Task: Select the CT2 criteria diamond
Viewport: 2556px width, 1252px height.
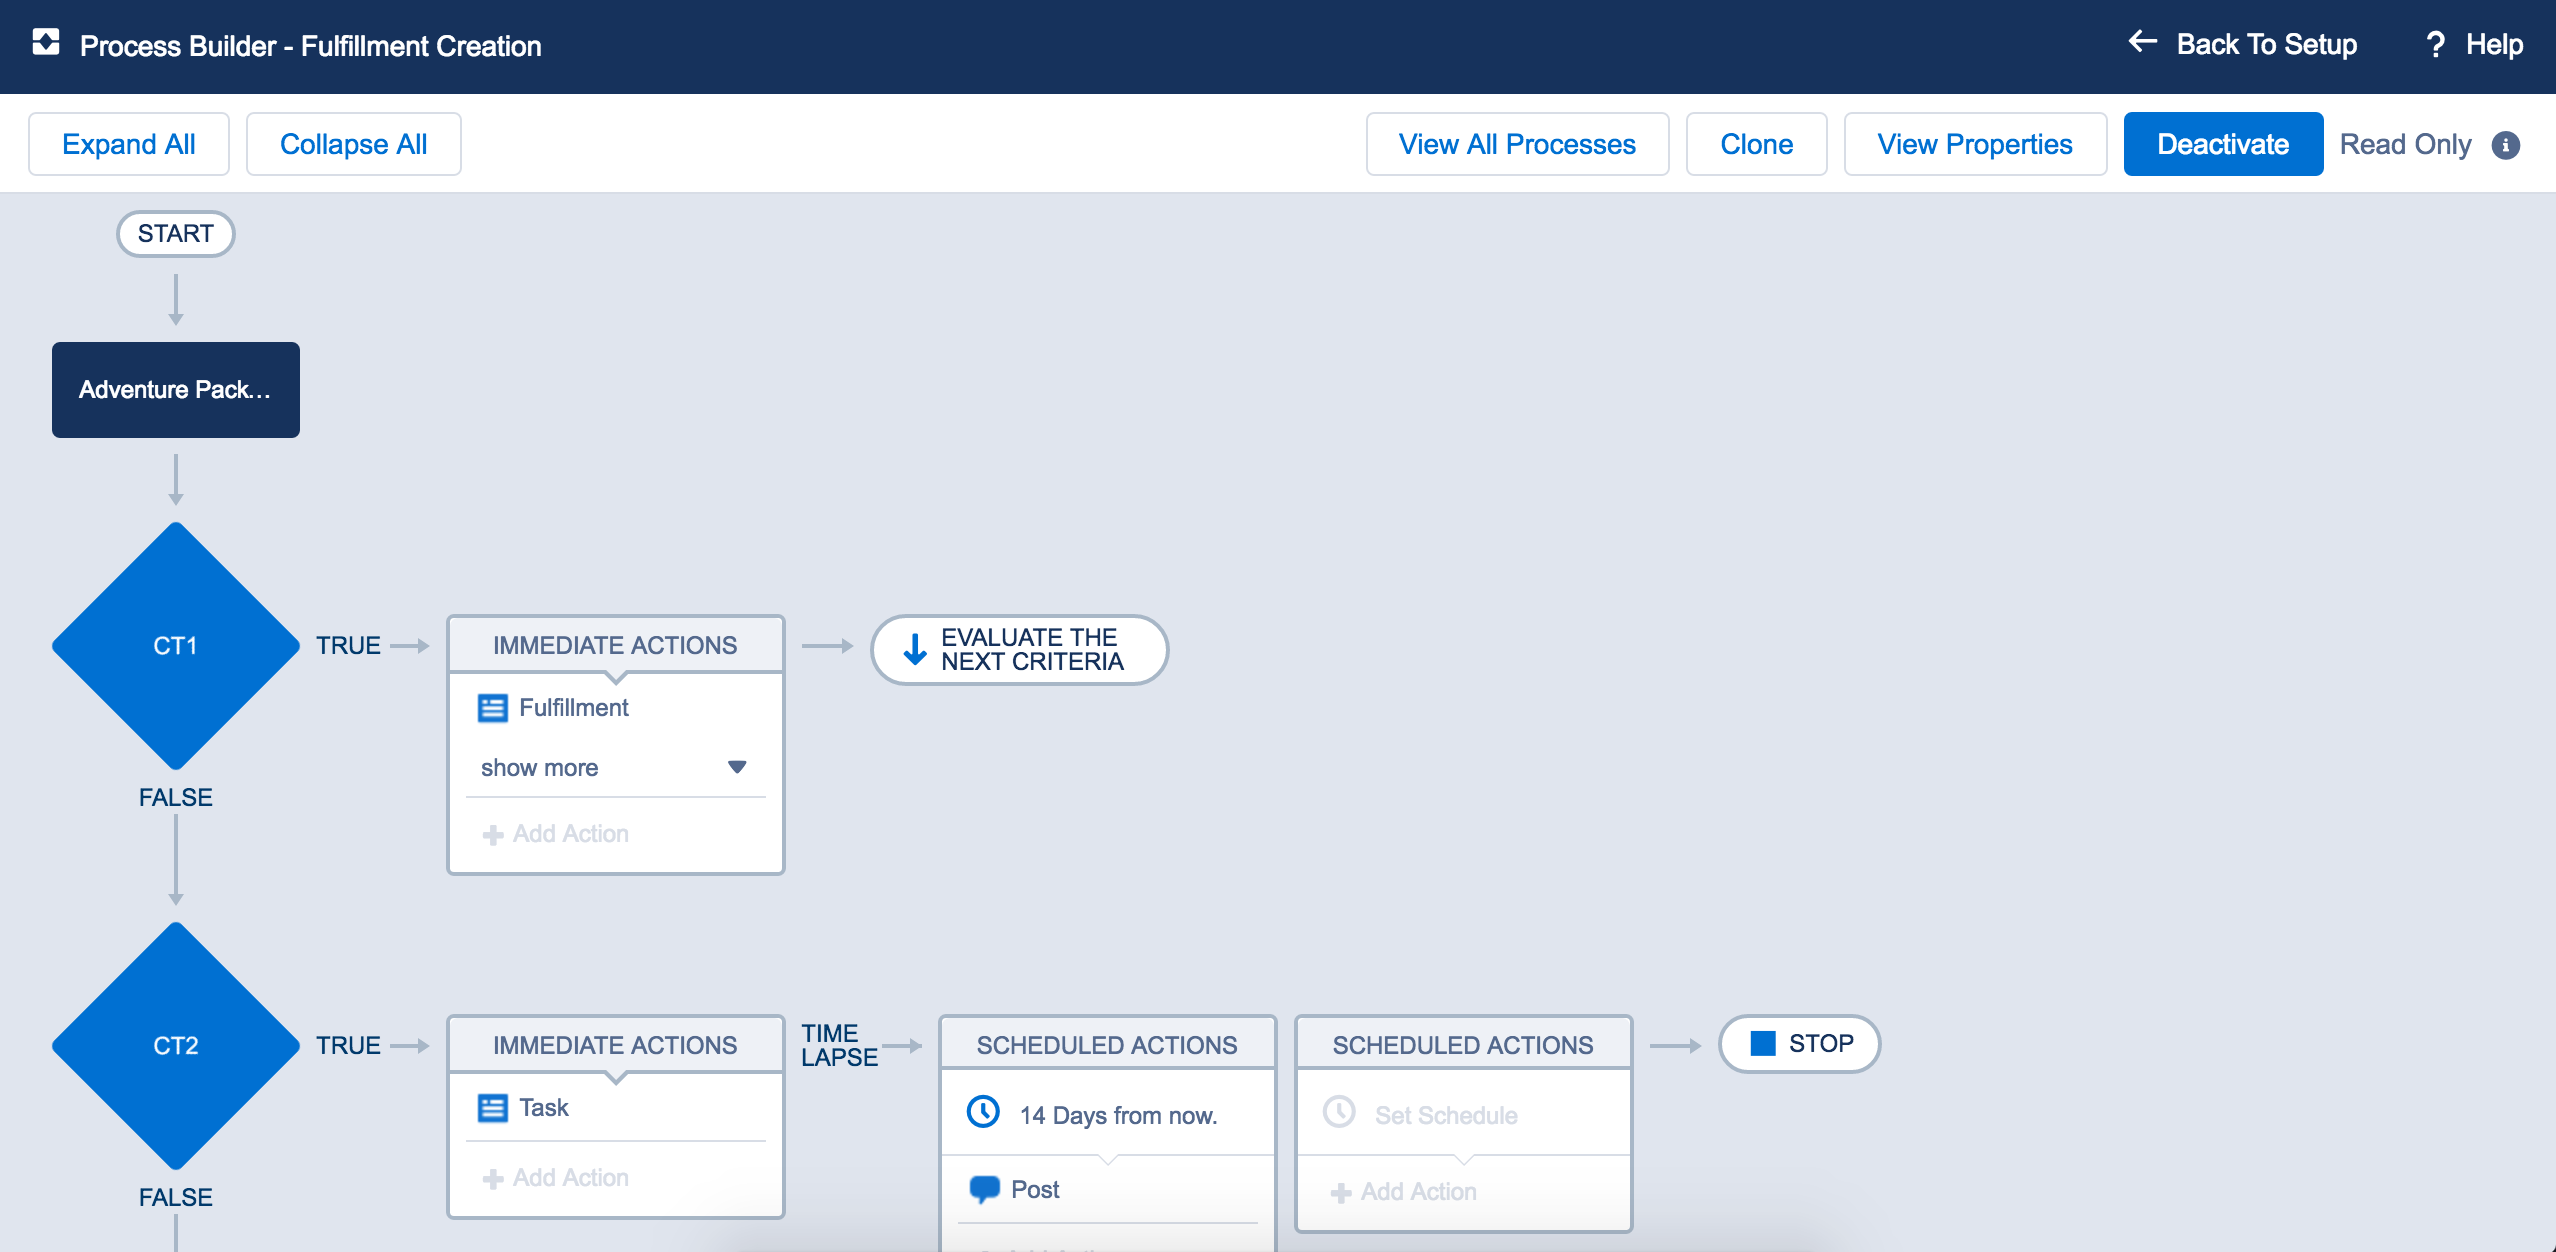Action: (x=176, y=1046)
